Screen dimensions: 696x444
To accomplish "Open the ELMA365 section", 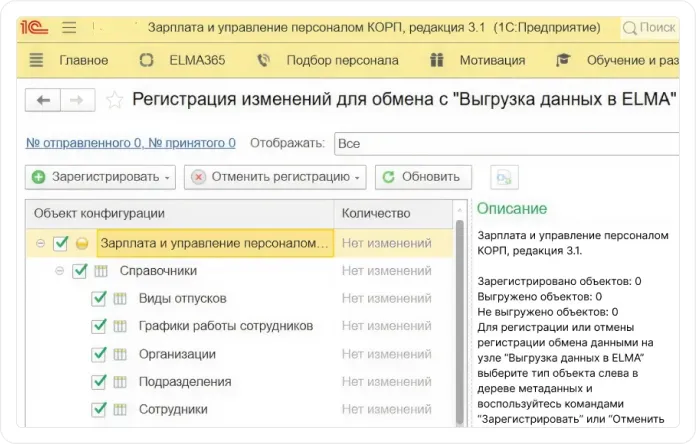I will pyautogui.click(x=182, y=60).
